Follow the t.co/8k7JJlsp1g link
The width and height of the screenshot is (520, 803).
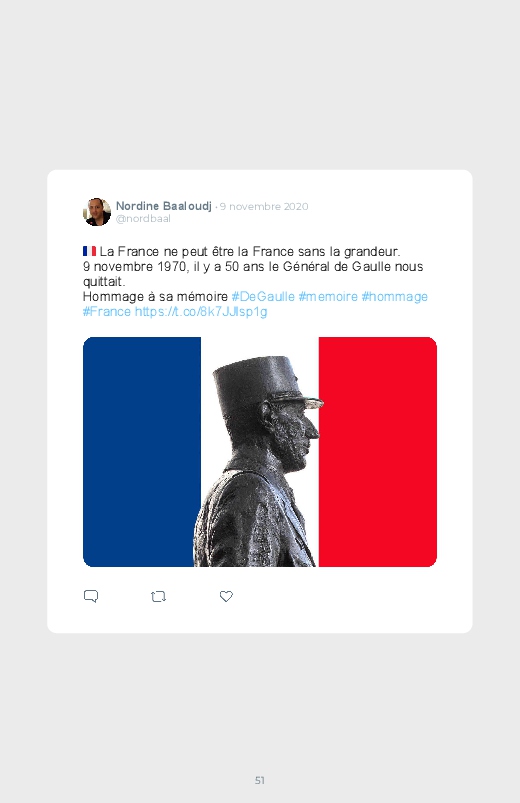pos(201,312)
